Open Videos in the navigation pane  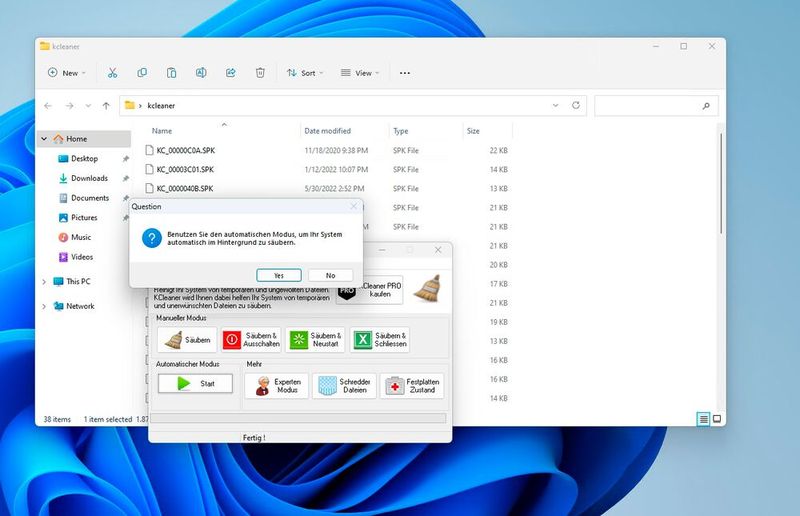coord(82,257)
